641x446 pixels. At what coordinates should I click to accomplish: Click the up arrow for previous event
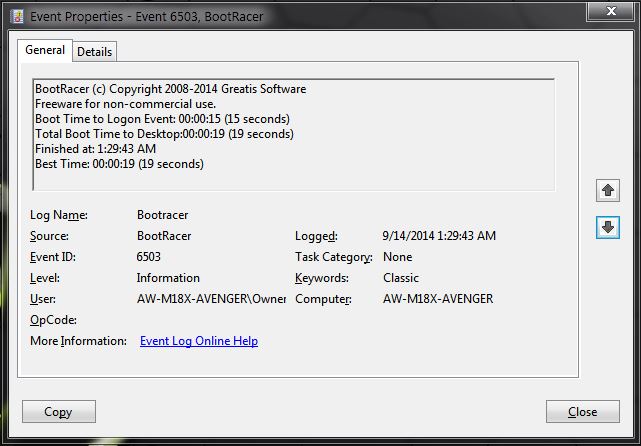click(x=607, y=190)
